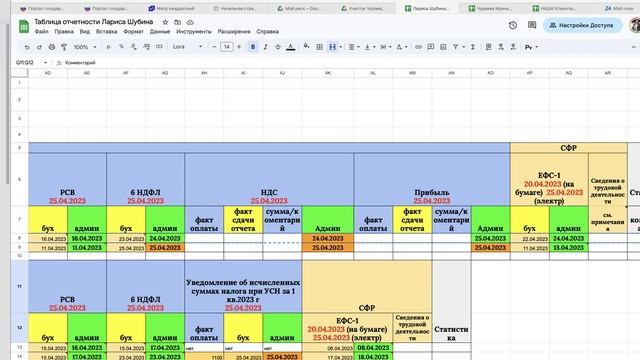Screen dimensions: 640x360
Task: Open text rotation dropdown
Action: coord(402,47)
